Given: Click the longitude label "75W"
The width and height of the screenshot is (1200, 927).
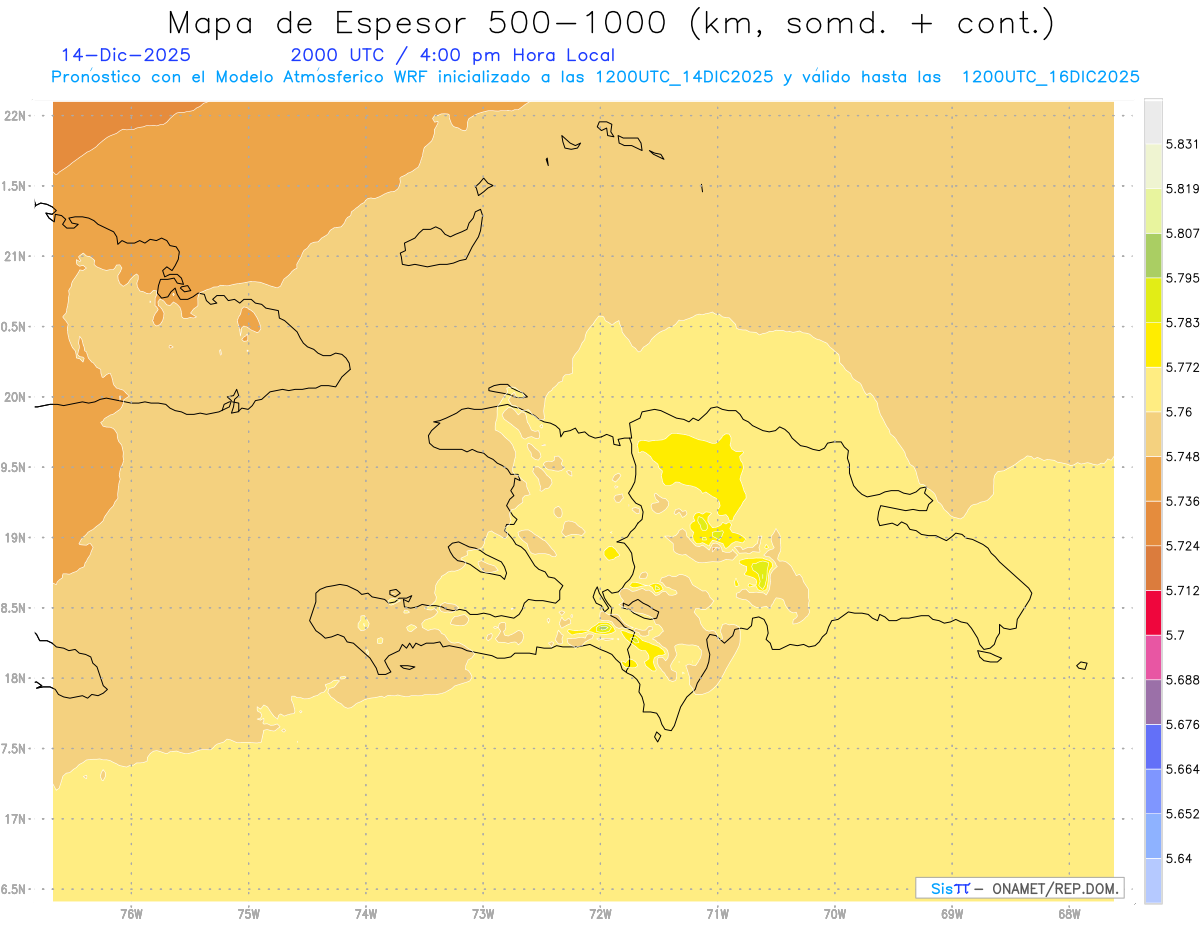Looking at the screenshot, I should 248,914.
